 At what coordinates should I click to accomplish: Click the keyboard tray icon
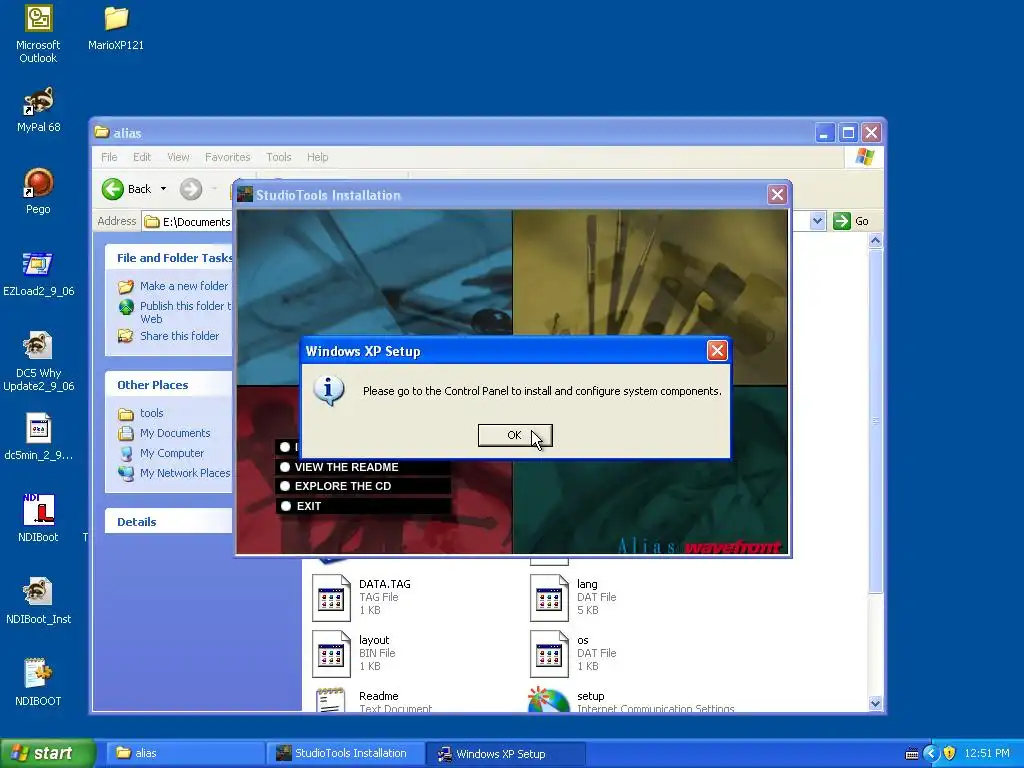click(912, 754)
